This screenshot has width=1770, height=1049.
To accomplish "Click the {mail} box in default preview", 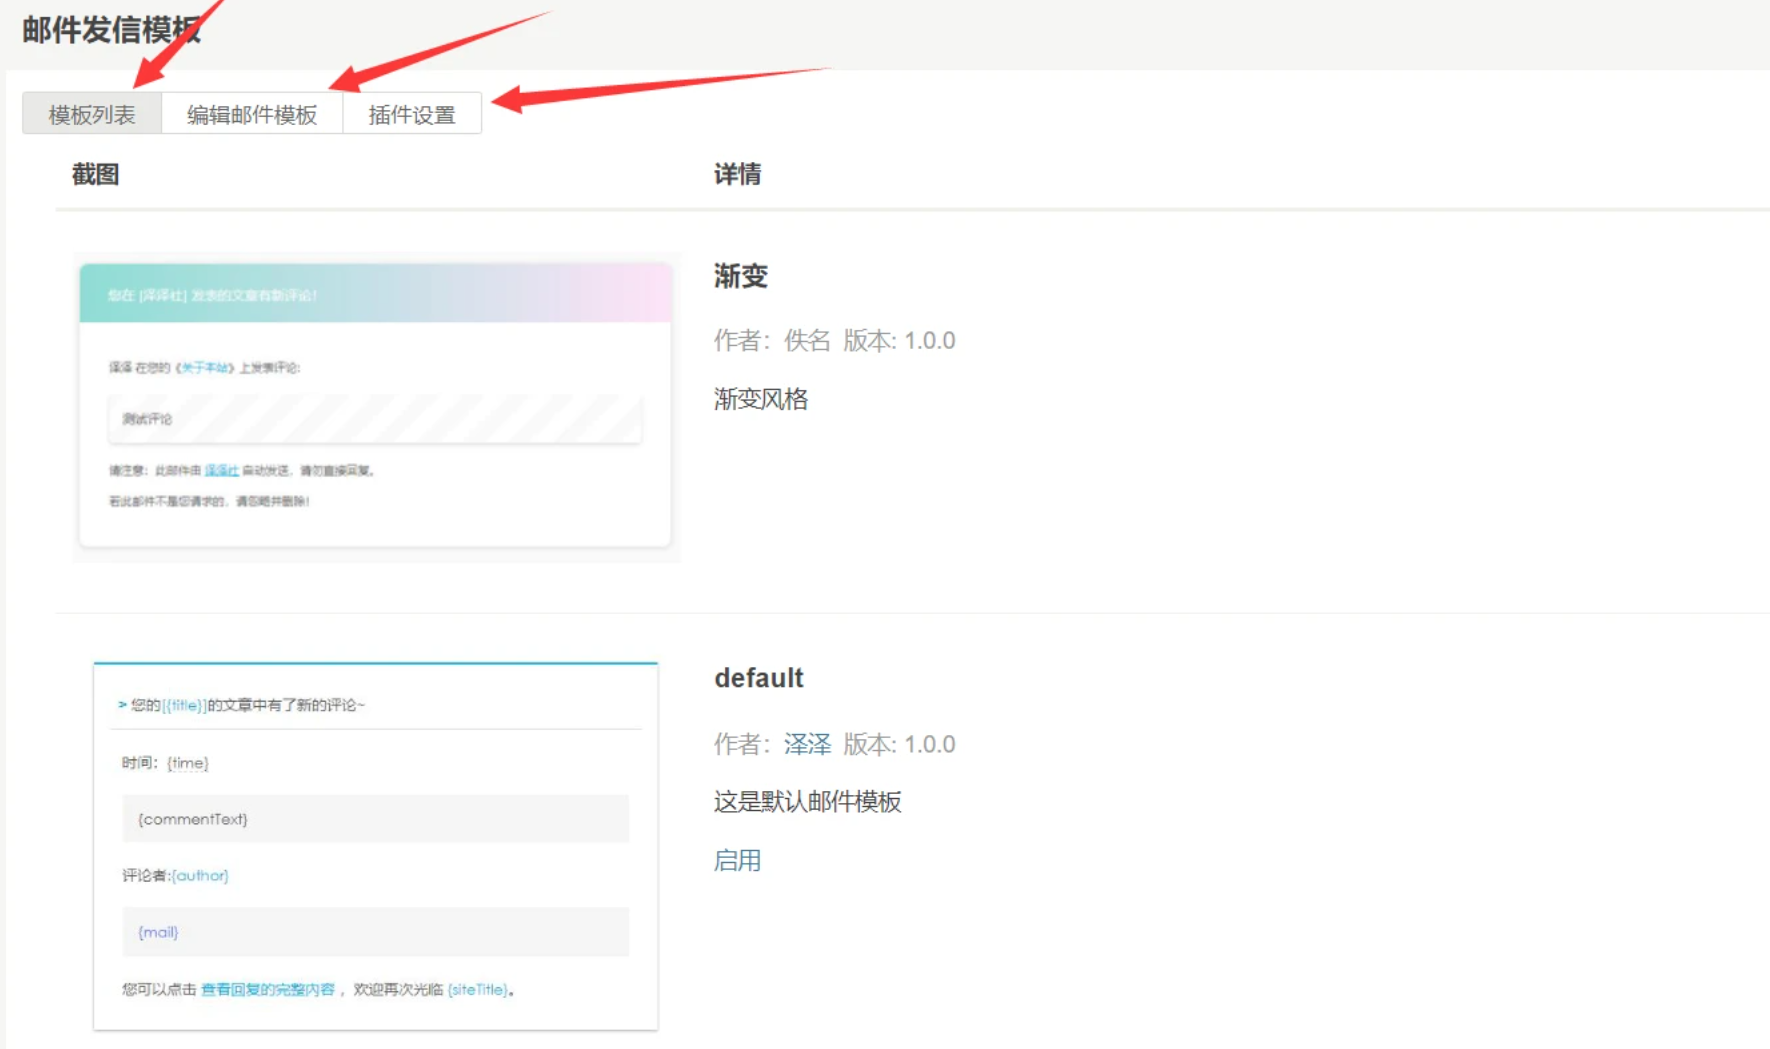I will click(375, 932).
